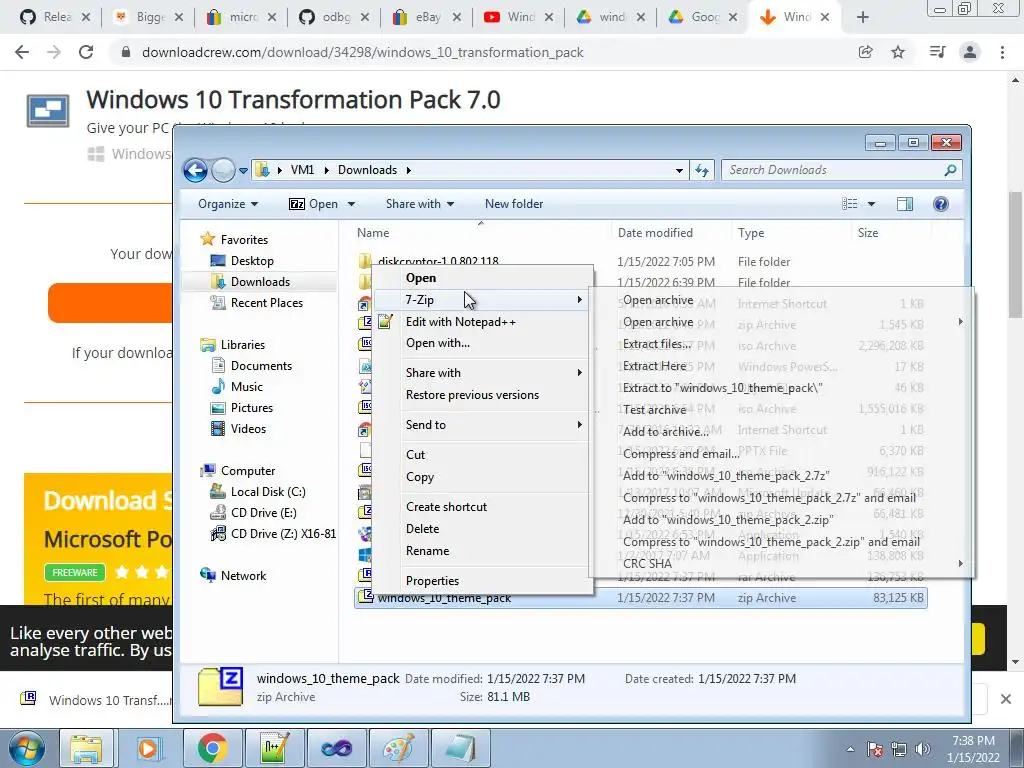Reload the page in Chrome
The width and height of the screenshot is (1024, 768).
tap(86, 52)
